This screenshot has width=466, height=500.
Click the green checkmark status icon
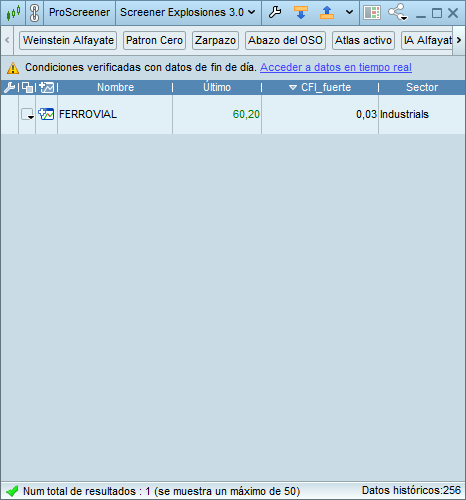12,491
